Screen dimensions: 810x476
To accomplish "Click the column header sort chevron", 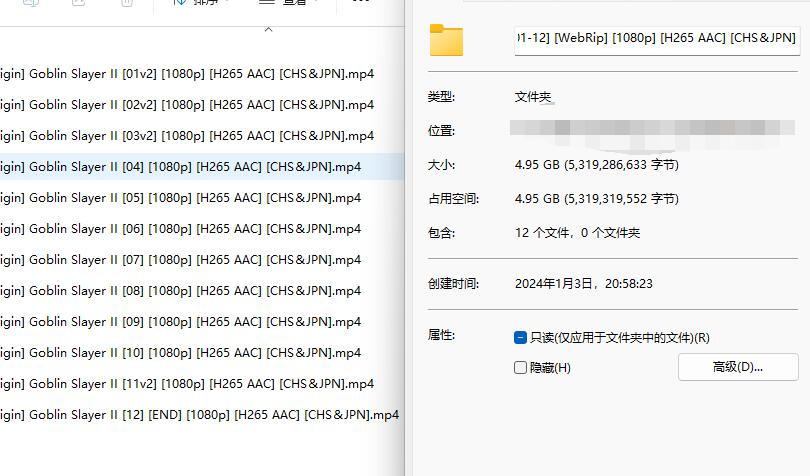I will coord(268,30).
